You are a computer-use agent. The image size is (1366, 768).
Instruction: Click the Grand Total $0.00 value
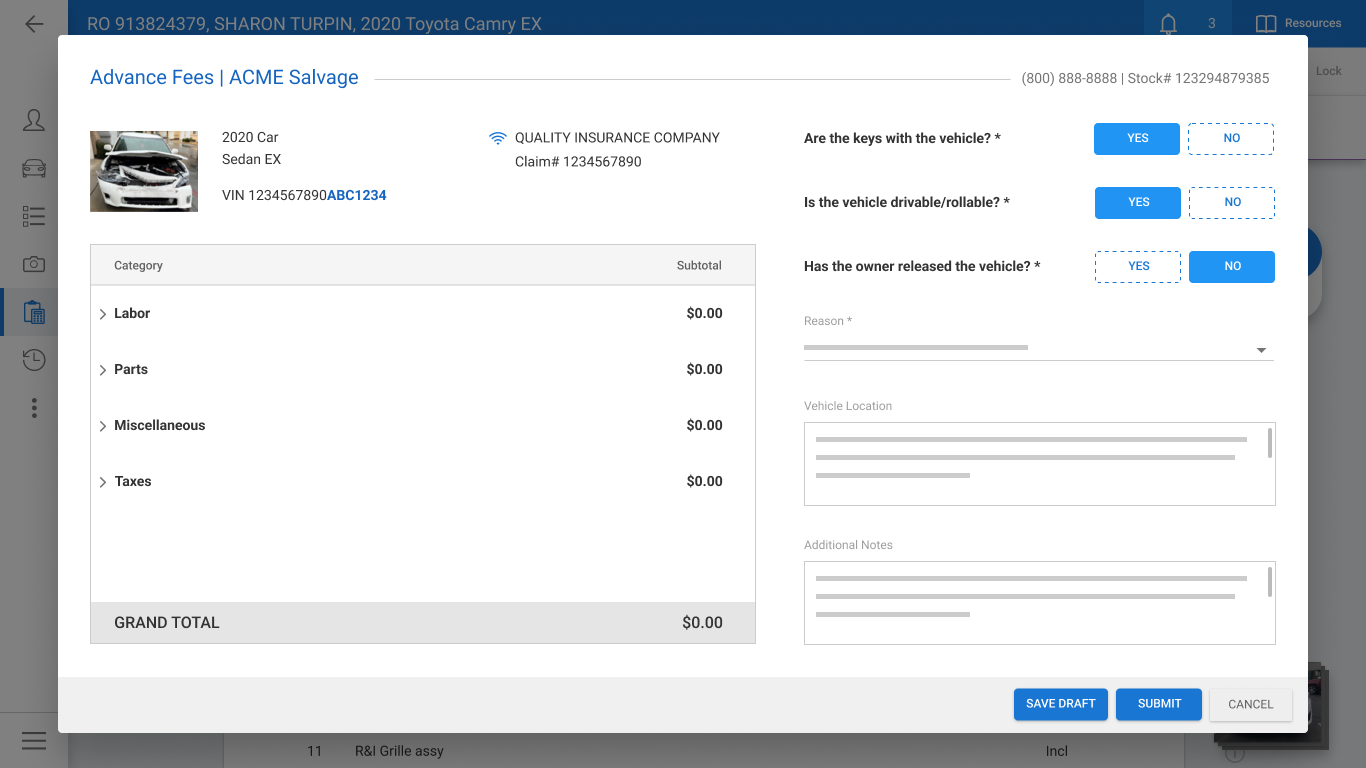click(702, 622)
